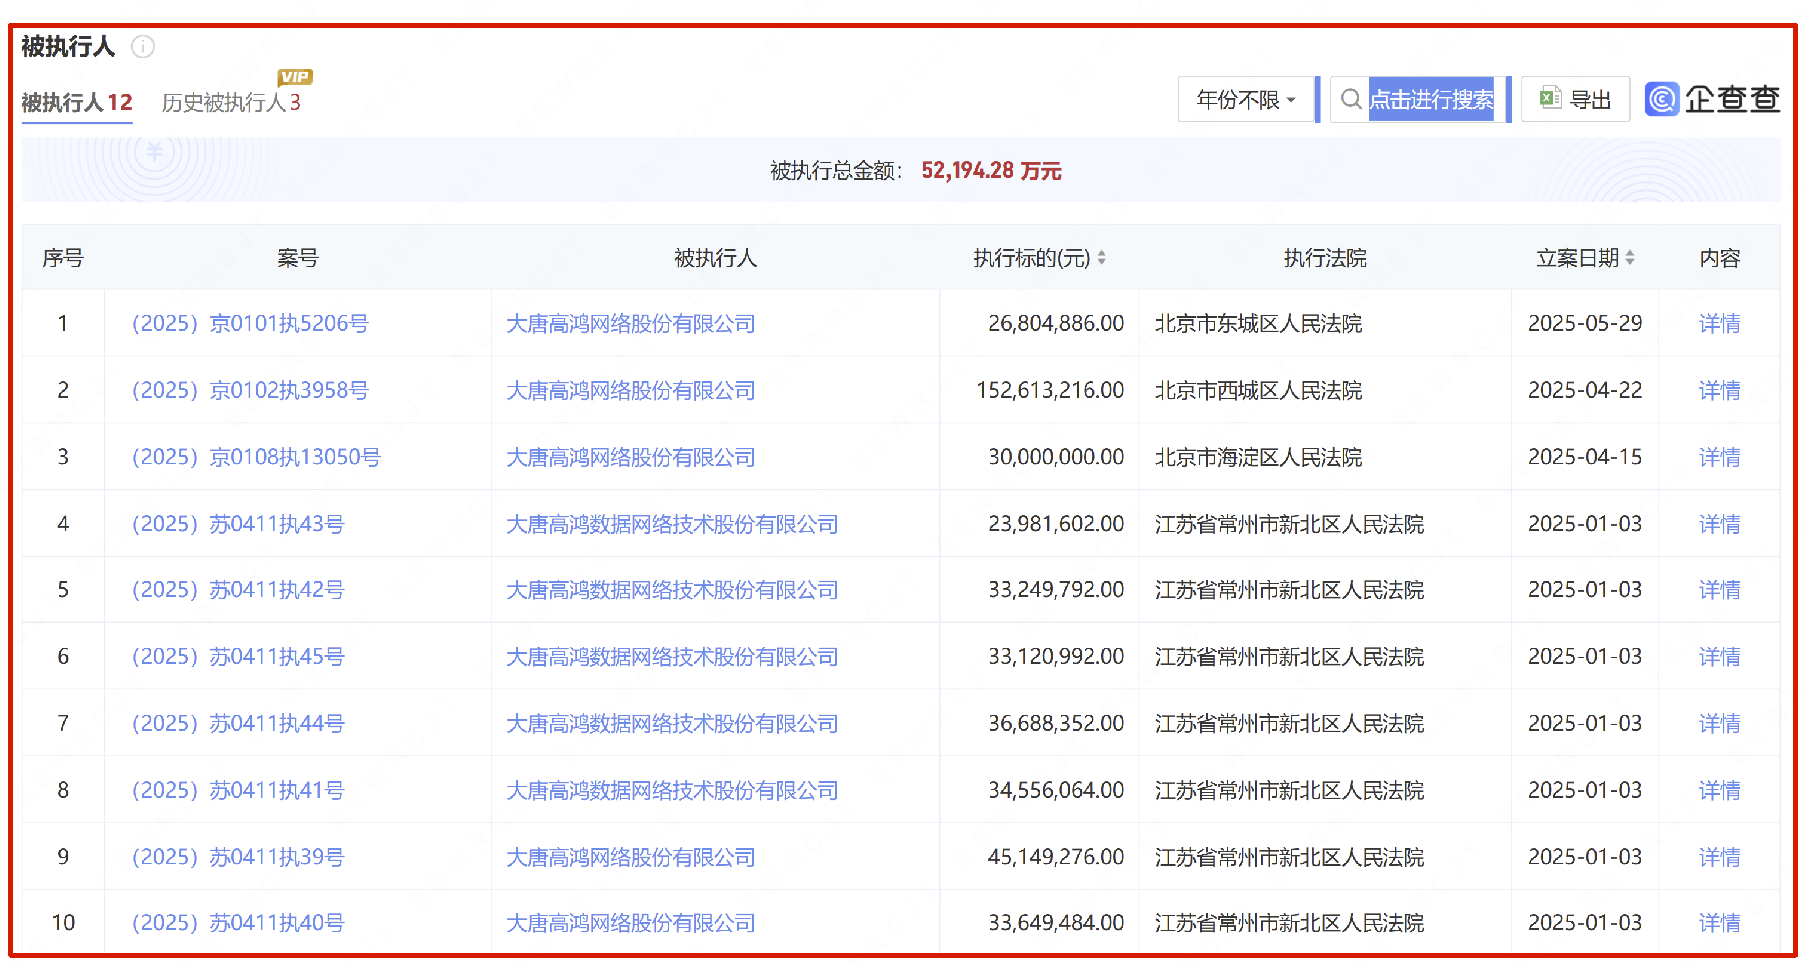Open case (2025)苏0411执40号
This screenshot has height=965, width=1803.
pyautogui.click(x=238, y=923)
